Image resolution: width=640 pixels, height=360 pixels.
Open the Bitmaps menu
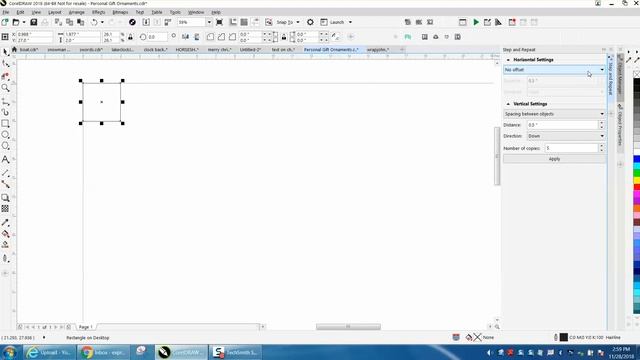pos(120,12)
